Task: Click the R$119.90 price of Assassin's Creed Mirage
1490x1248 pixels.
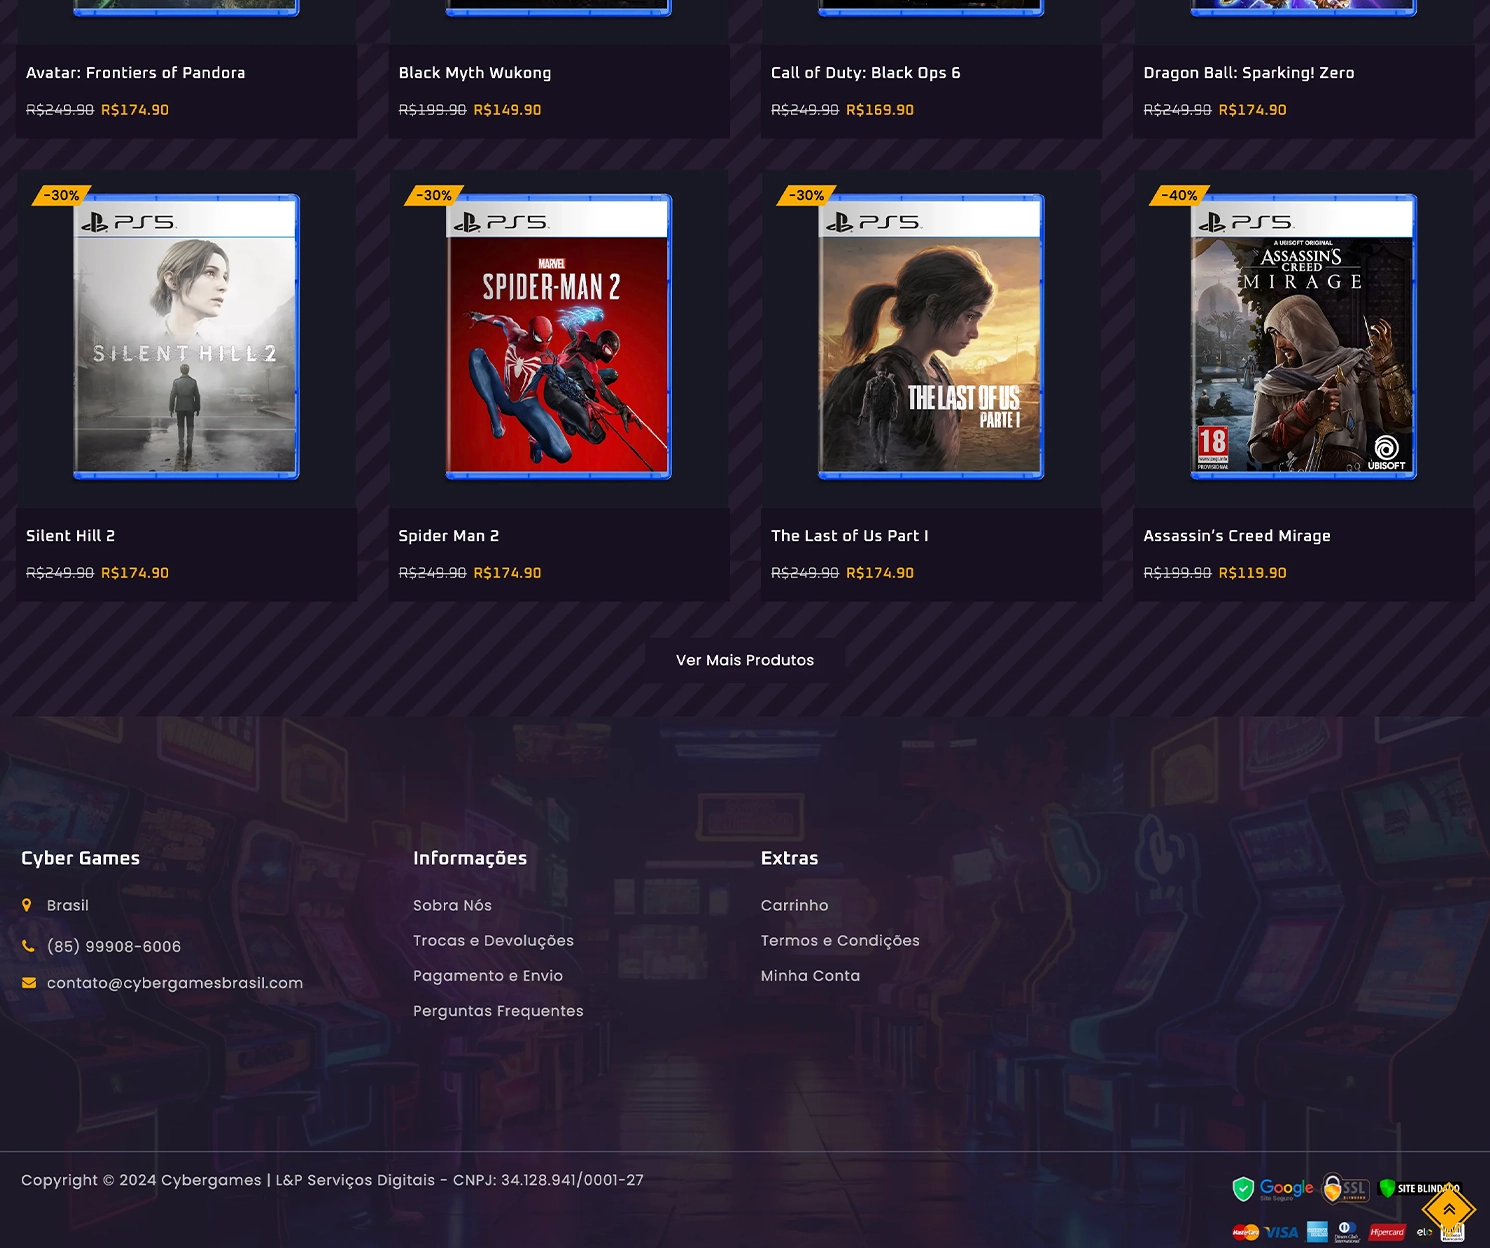Action: click(x=1253, y=573)
